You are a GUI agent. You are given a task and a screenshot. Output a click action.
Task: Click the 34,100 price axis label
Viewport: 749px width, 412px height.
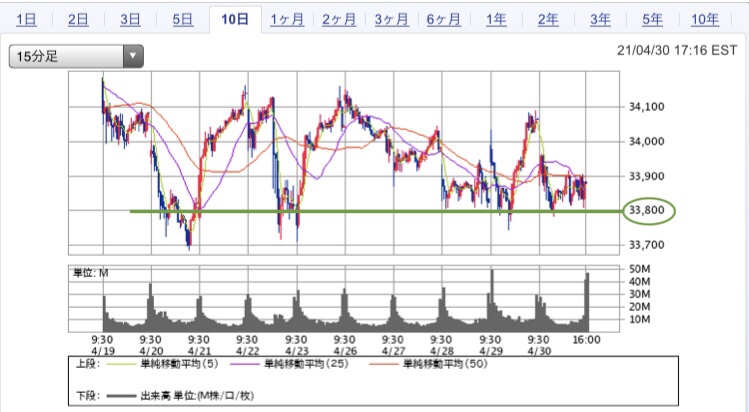(646, 107)
